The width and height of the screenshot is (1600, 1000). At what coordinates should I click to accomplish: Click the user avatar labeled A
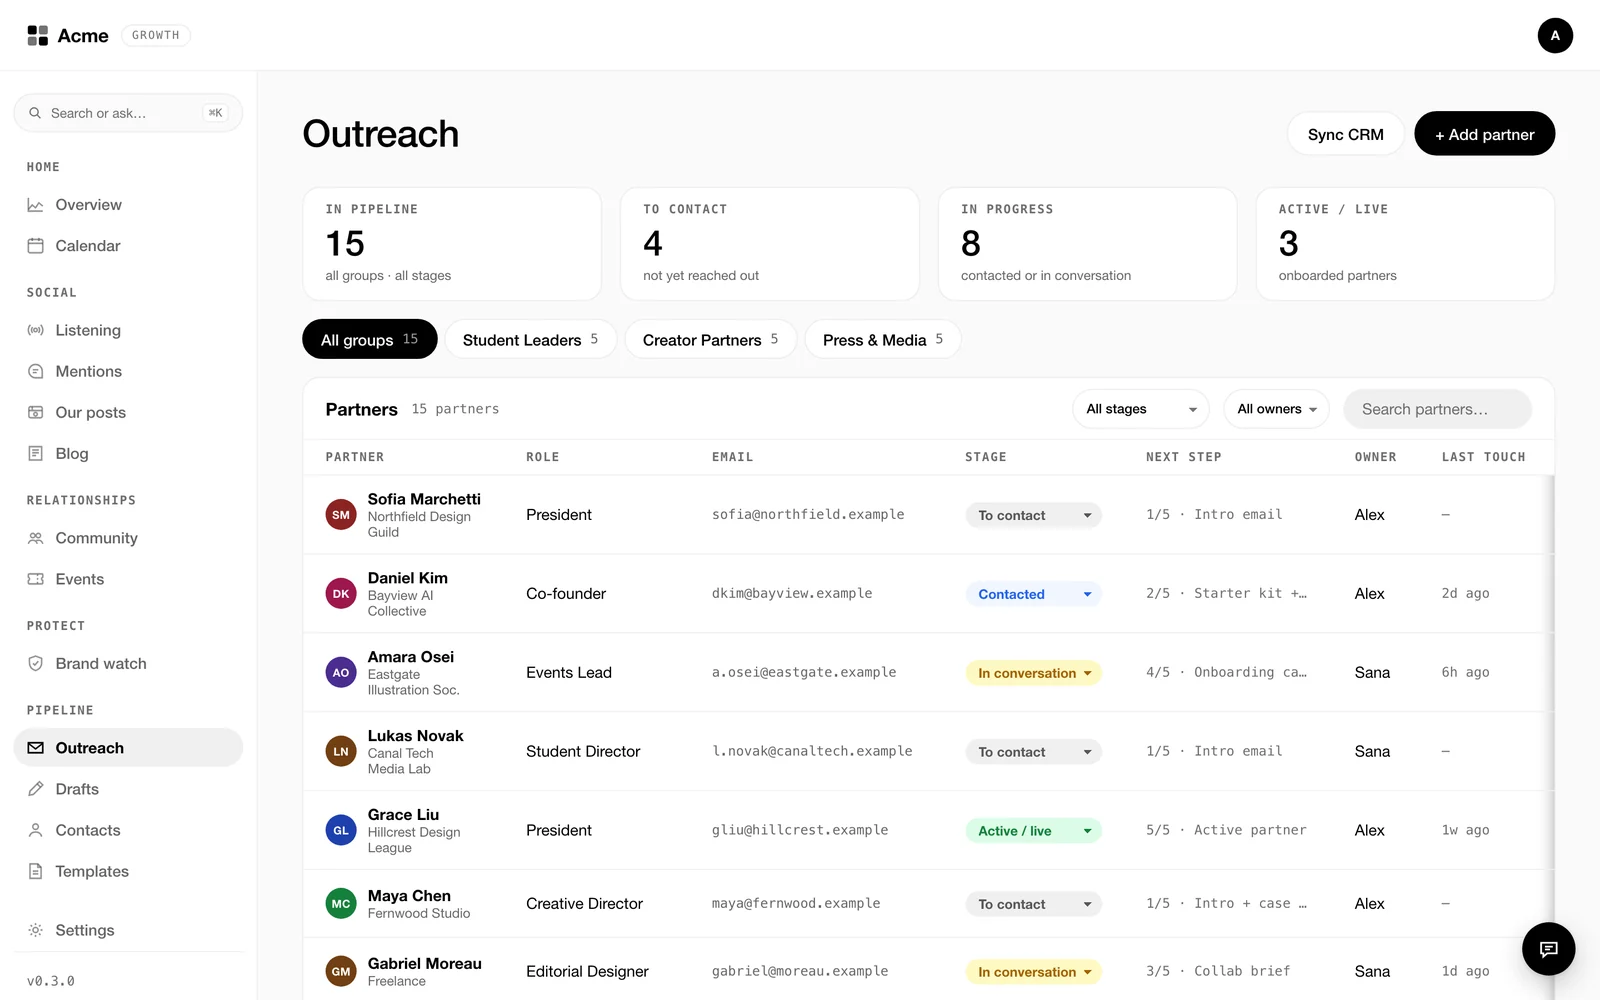pos(1555,35)
